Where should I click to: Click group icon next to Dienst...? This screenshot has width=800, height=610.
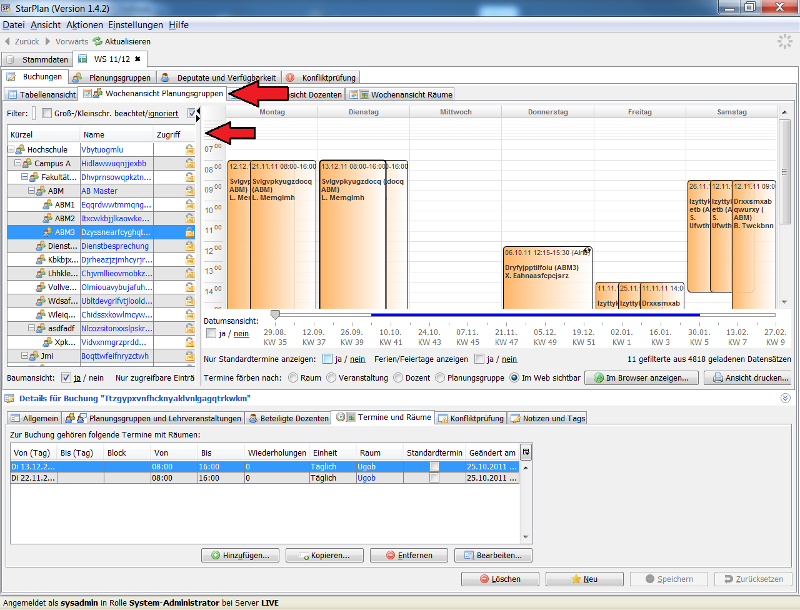click(x=41, y=246)
